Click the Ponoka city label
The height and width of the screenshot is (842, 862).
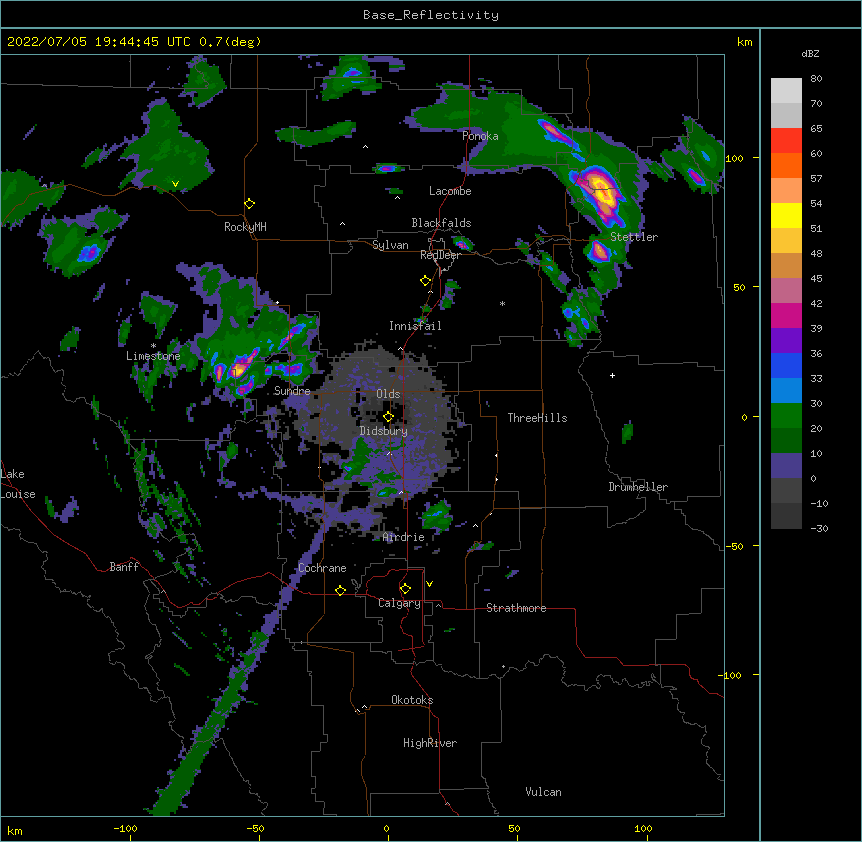480,136
